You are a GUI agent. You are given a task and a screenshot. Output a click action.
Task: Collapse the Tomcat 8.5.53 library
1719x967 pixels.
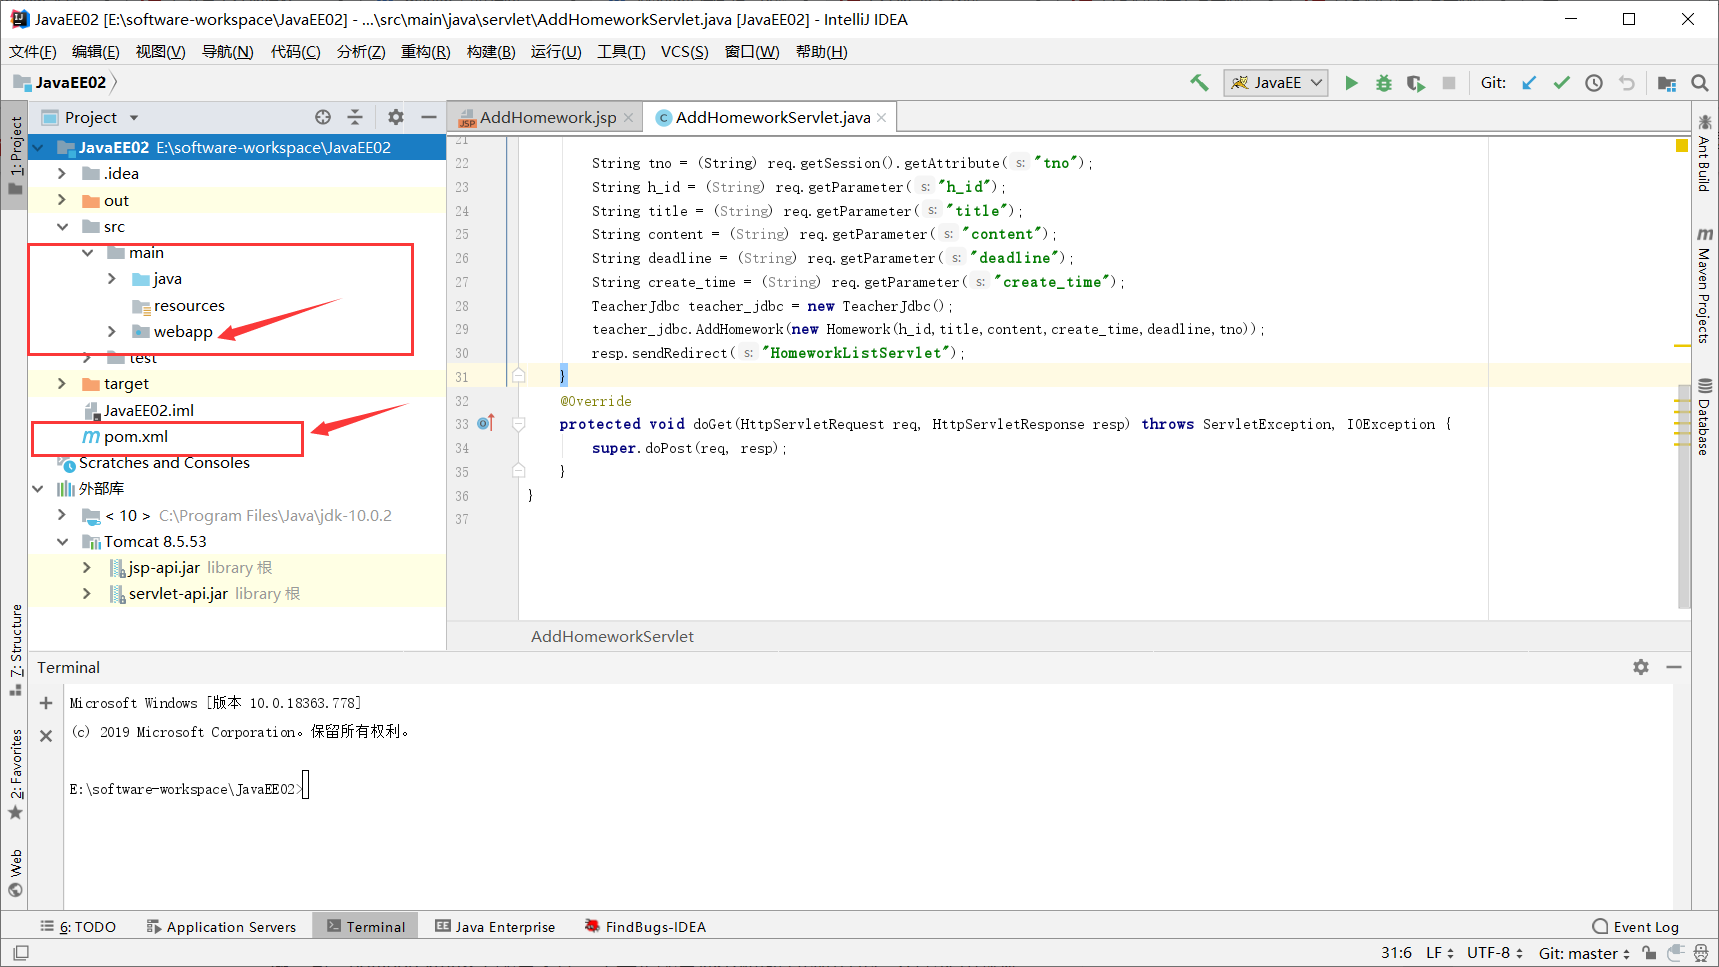pos(62,542)
